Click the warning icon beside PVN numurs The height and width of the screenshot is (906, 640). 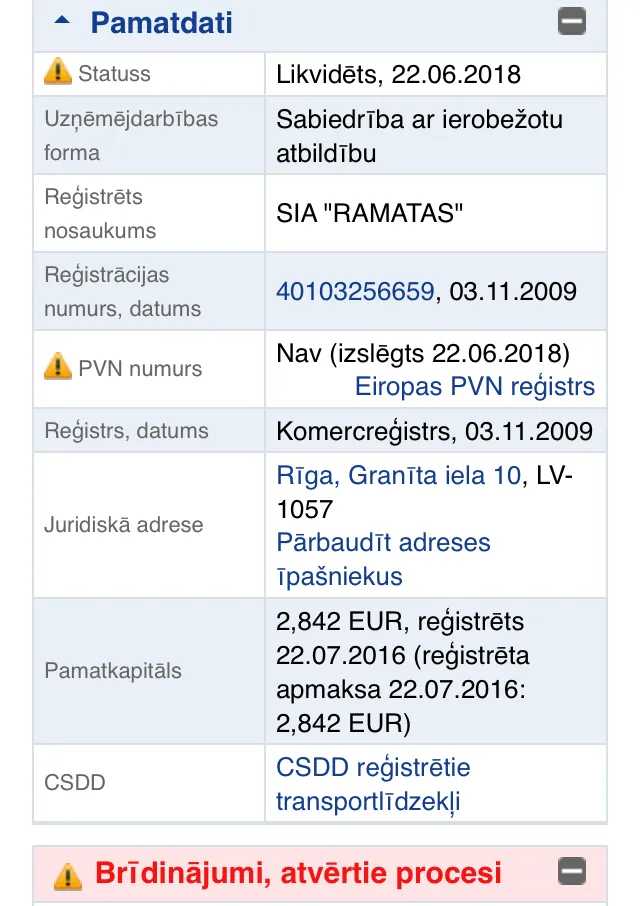pos(58,366)
